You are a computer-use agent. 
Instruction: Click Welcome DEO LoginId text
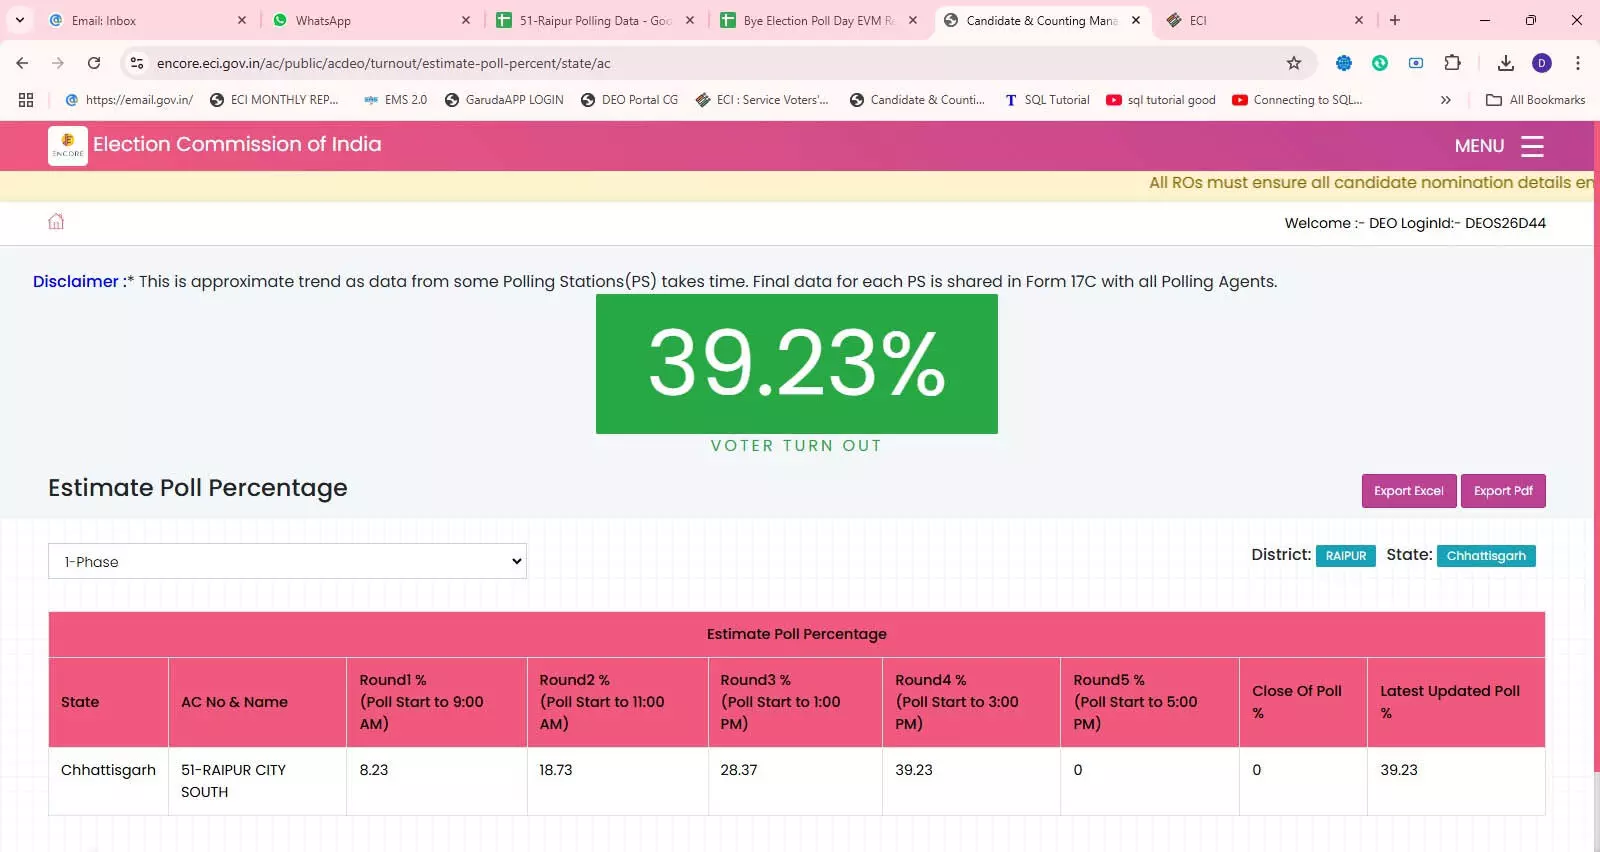click(1415, 223)
